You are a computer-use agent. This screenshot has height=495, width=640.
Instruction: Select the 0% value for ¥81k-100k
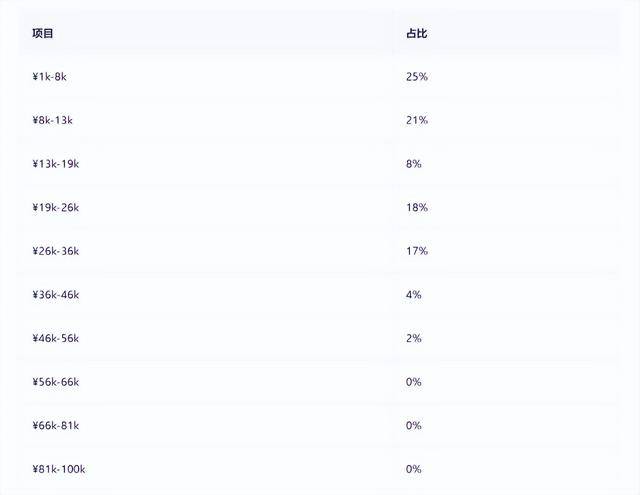tap(413, 469)
